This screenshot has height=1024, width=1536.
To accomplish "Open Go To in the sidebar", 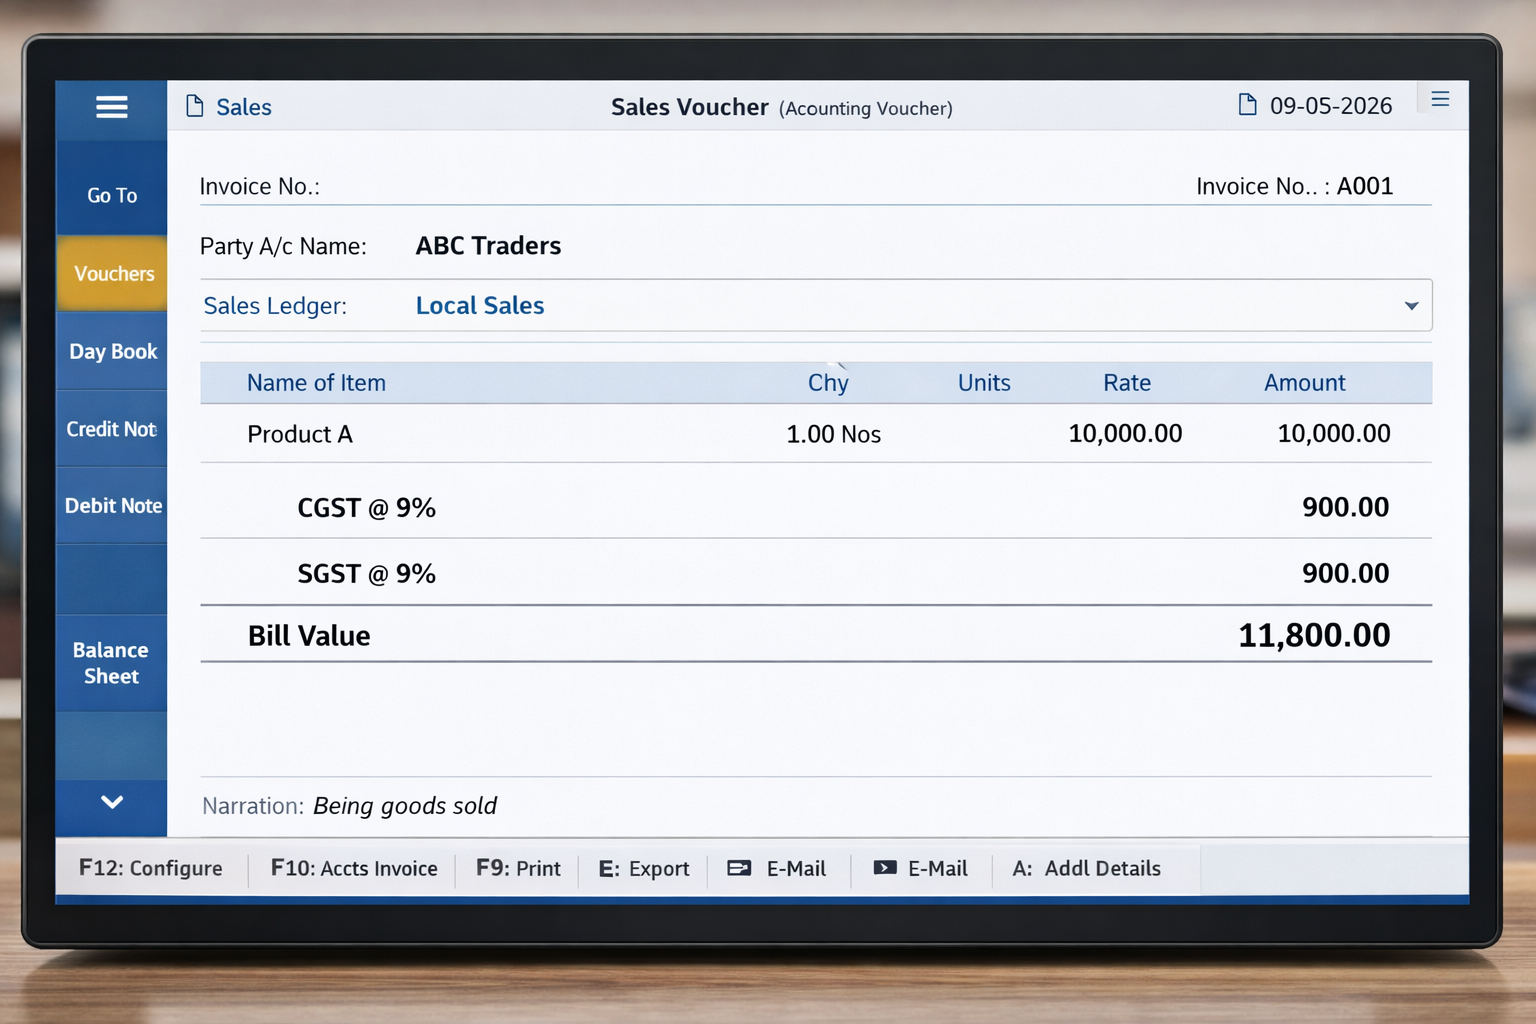I will [x=111, y=195].
